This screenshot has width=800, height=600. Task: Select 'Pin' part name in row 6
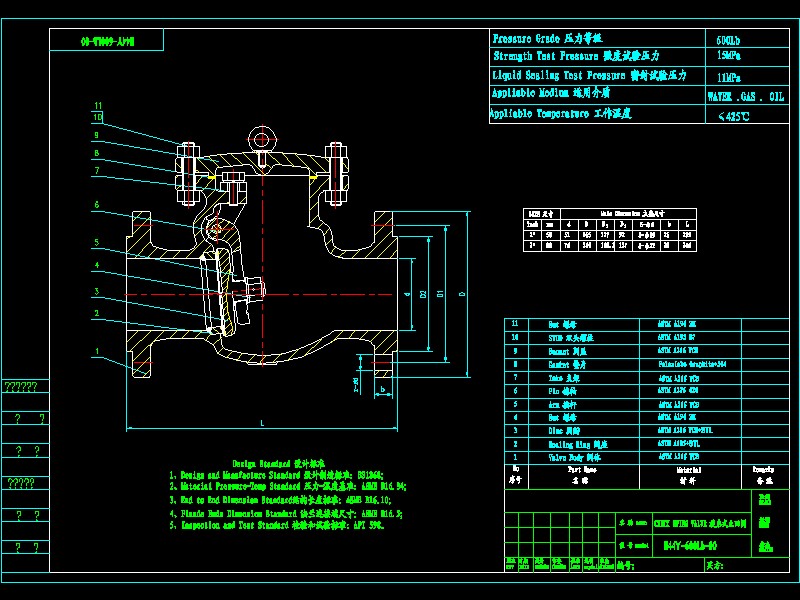tap(563, 391)
